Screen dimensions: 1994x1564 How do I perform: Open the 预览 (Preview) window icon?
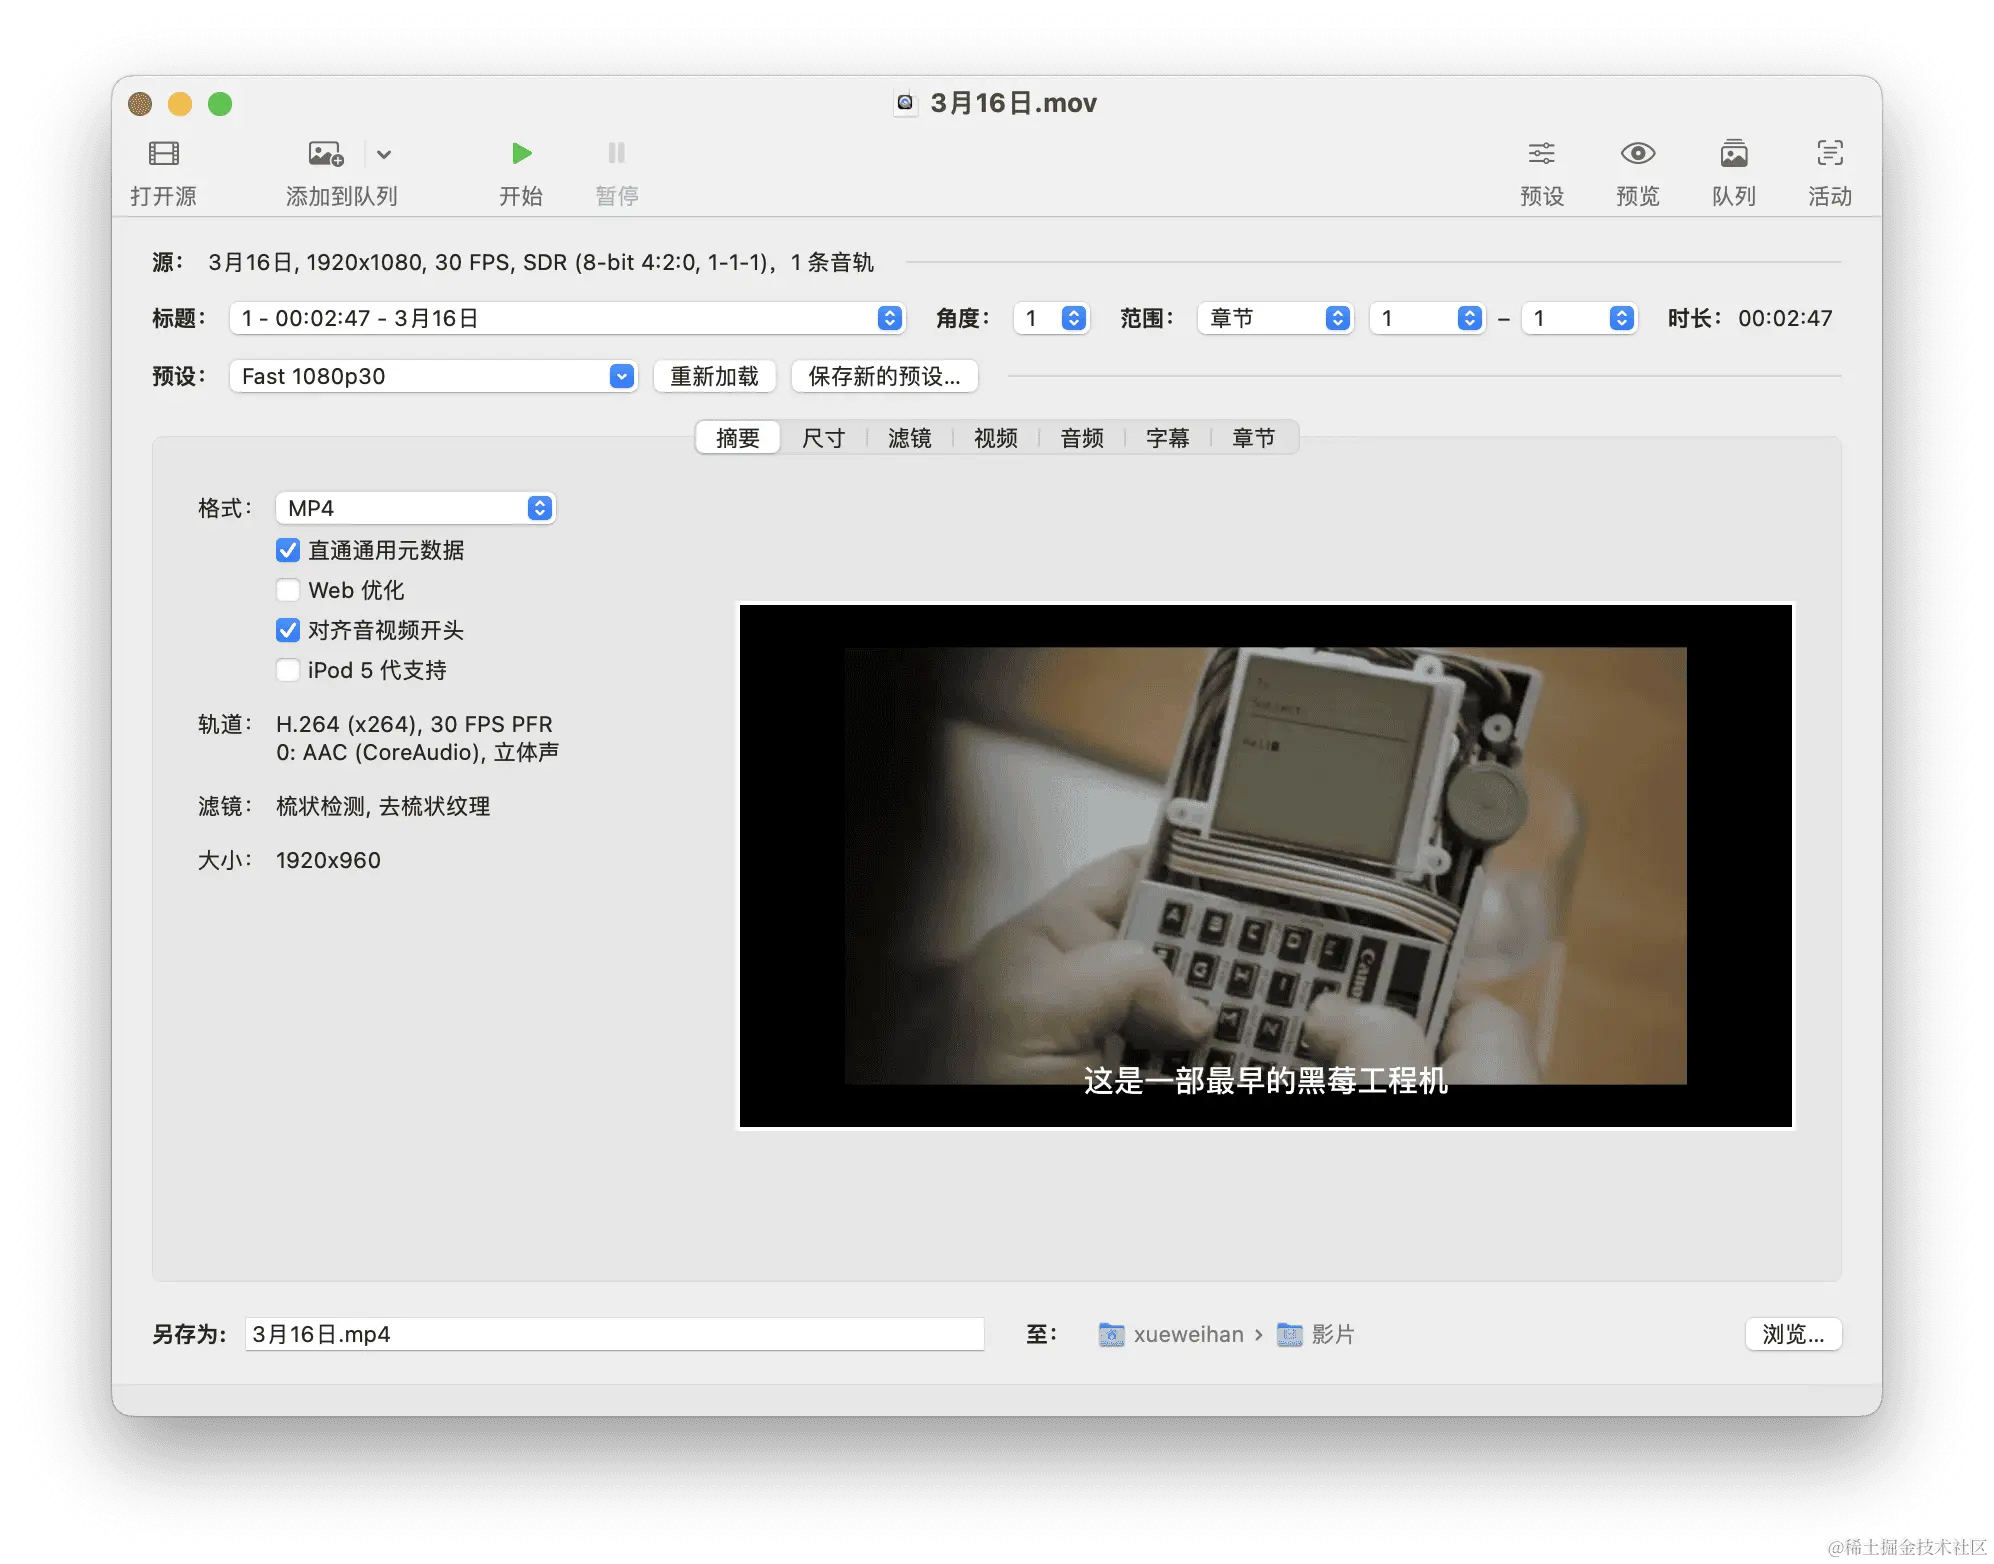click(1636, 152)
